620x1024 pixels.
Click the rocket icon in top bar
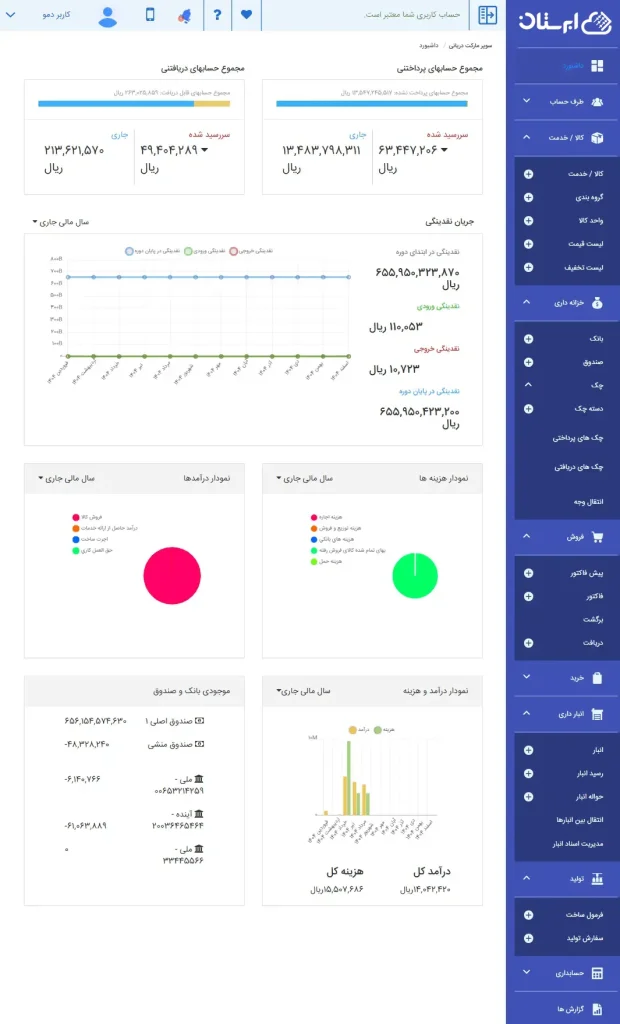[x=184, y=15]
